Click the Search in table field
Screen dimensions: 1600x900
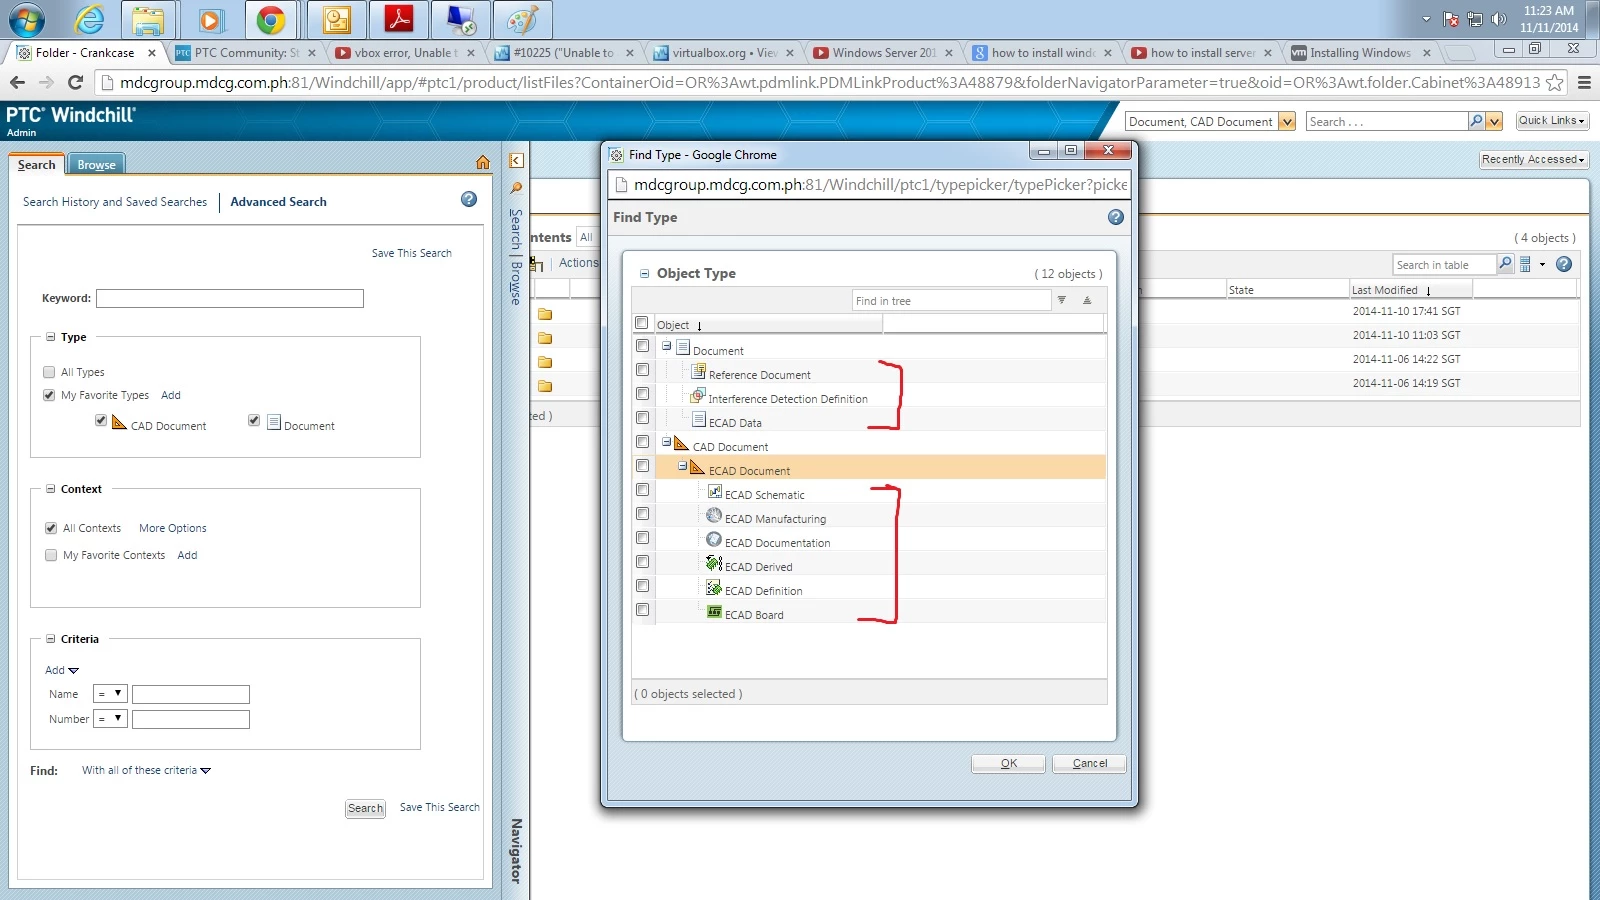pos(1444,264)
